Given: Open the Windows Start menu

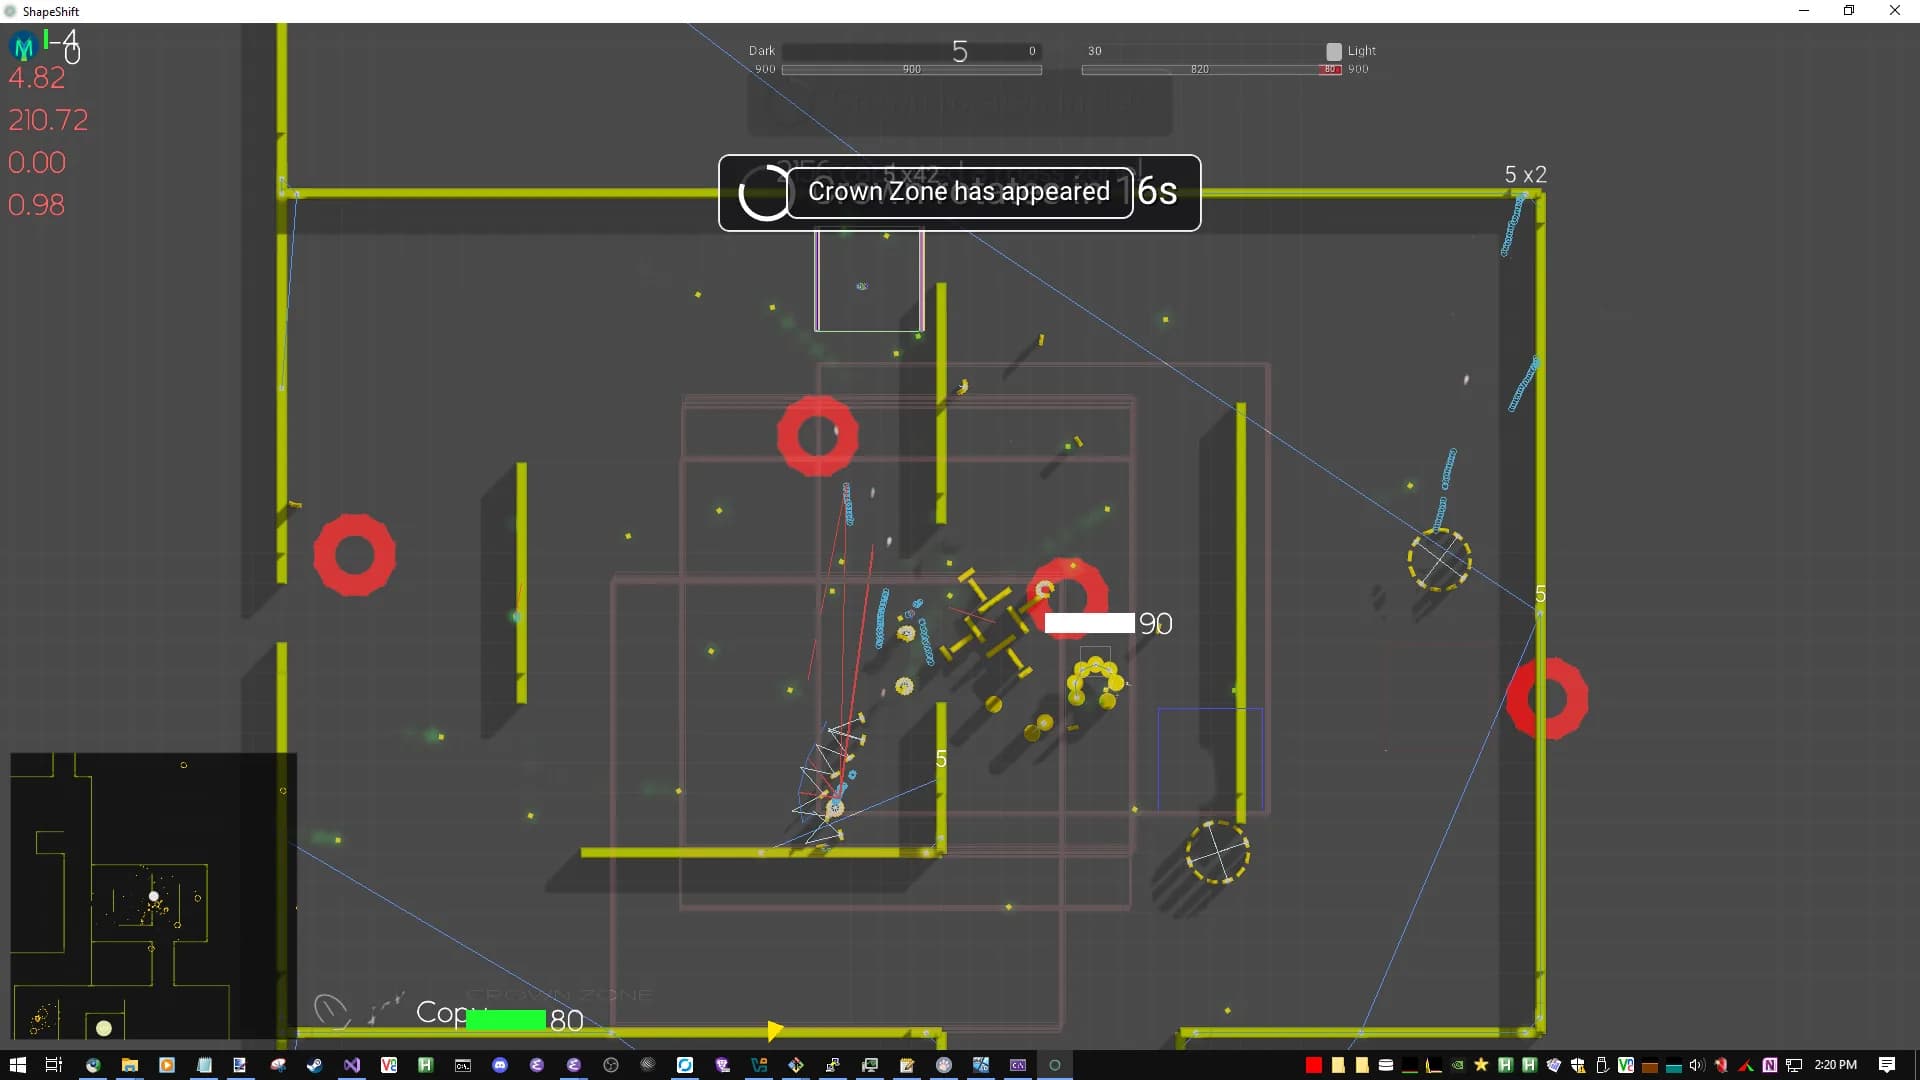Looking at the screenshot, I should 17,1065.
